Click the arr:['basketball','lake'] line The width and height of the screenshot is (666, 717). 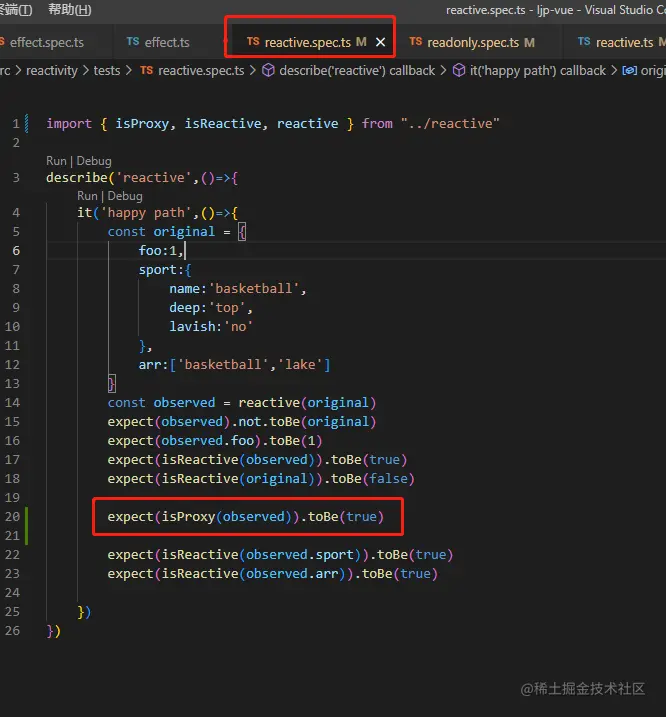click(x=234, y=364)
